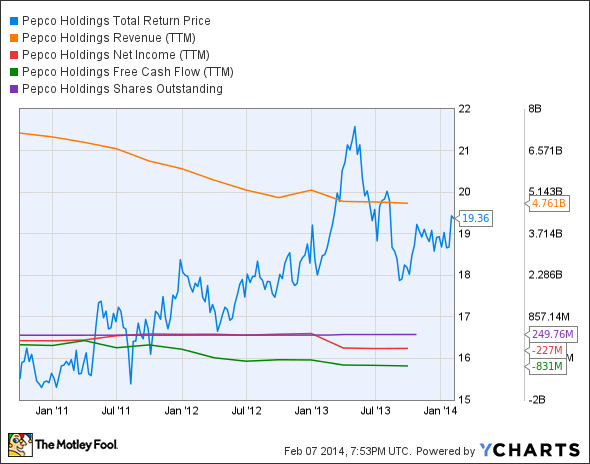The image size is (590, 464).
Task: Click the Feb 07 2014 timestamp text
Action: [347, 451]
